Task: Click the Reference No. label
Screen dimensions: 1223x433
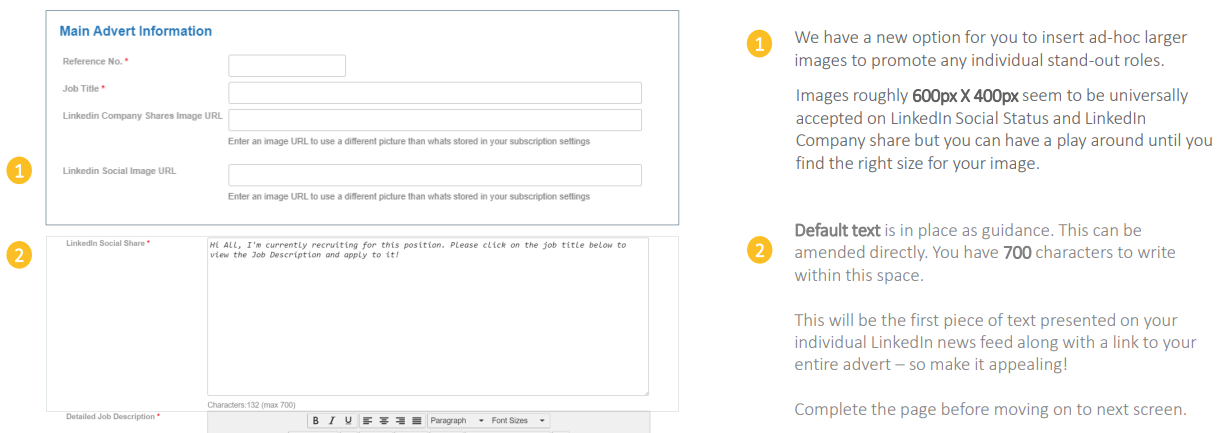Action: pyautogui.click(x=96, y=62)
